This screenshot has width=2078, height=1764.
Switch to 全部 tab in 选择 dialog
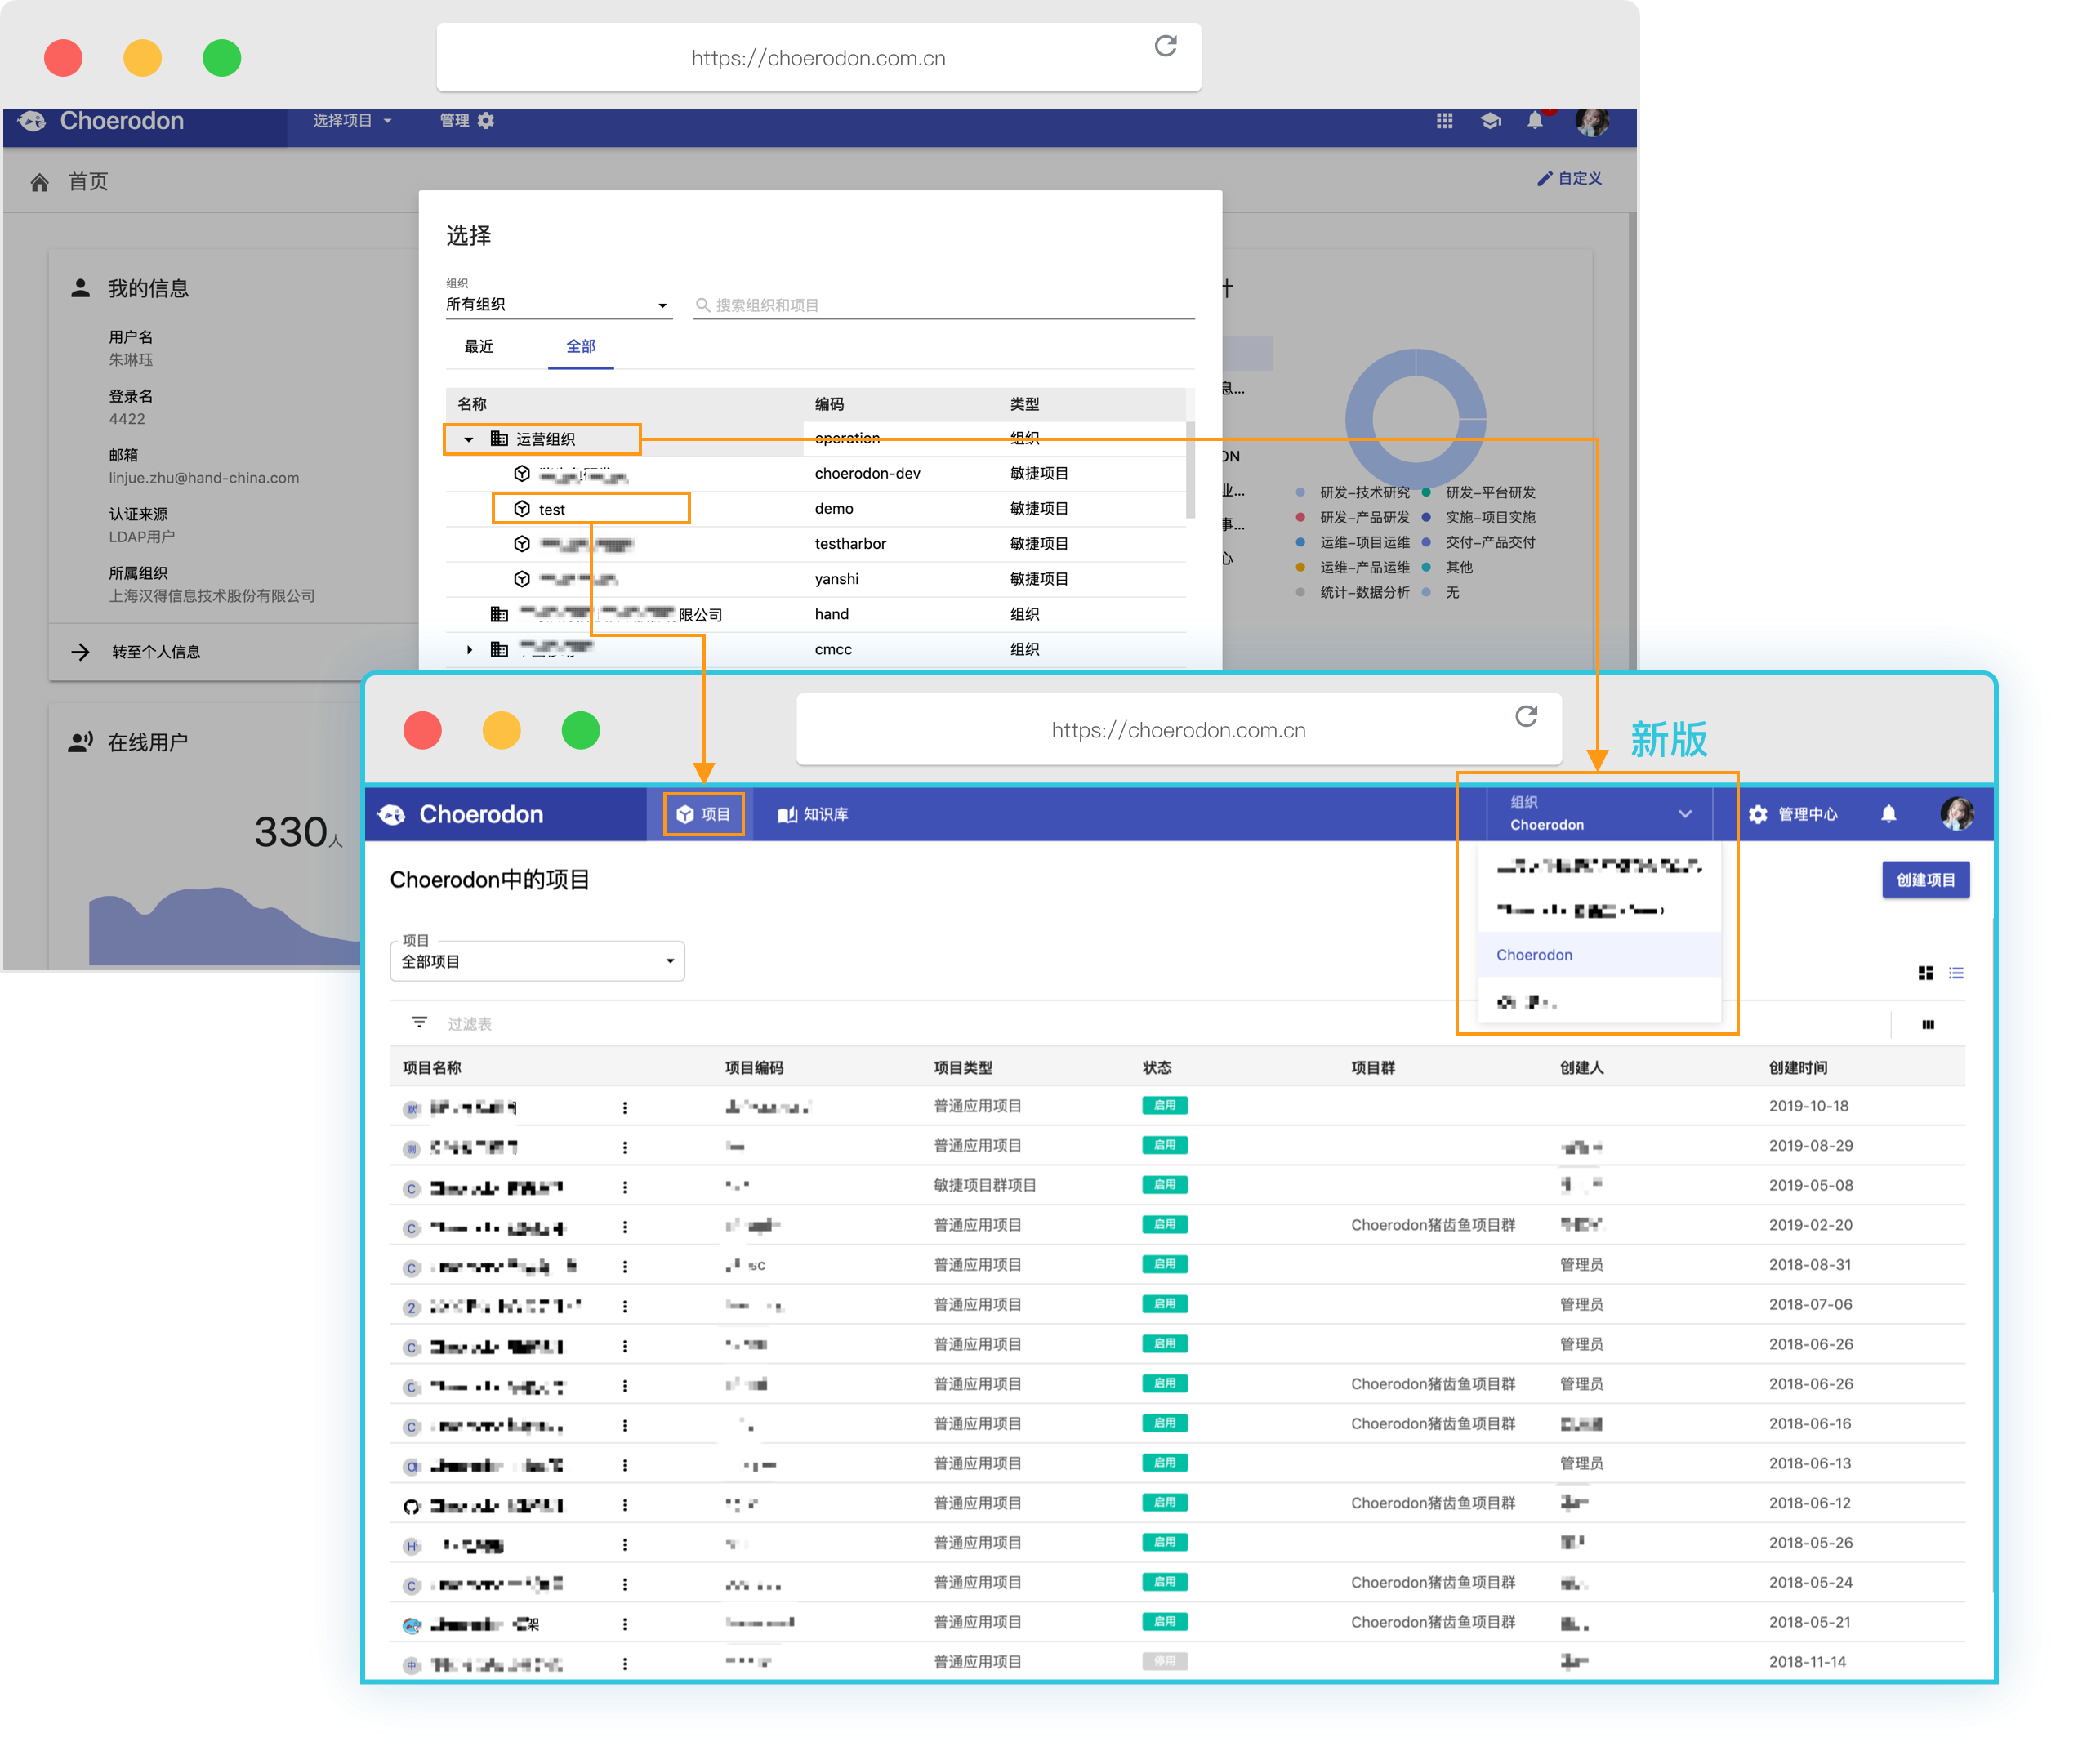[x=581, y=346]
